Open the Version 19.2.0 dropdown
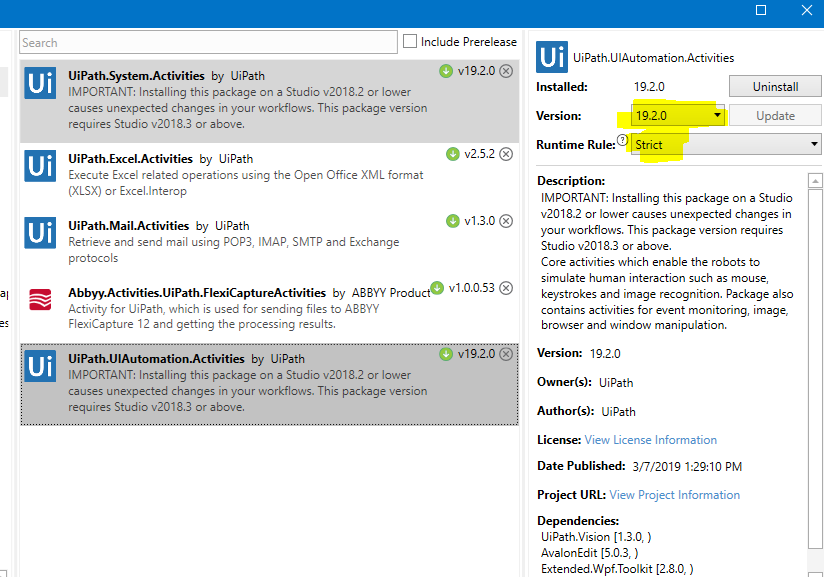This screenshot has width=824, height=577. click(x=678, y=115)
